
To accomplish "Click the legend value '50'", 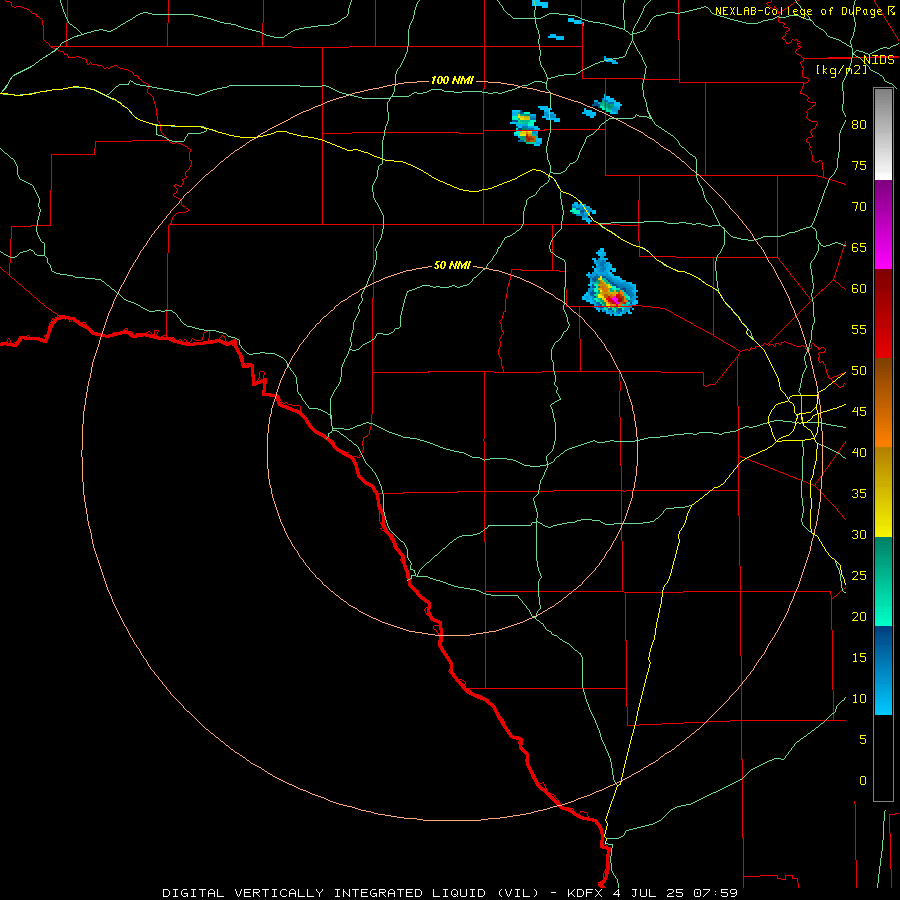I will click(859, 370).
